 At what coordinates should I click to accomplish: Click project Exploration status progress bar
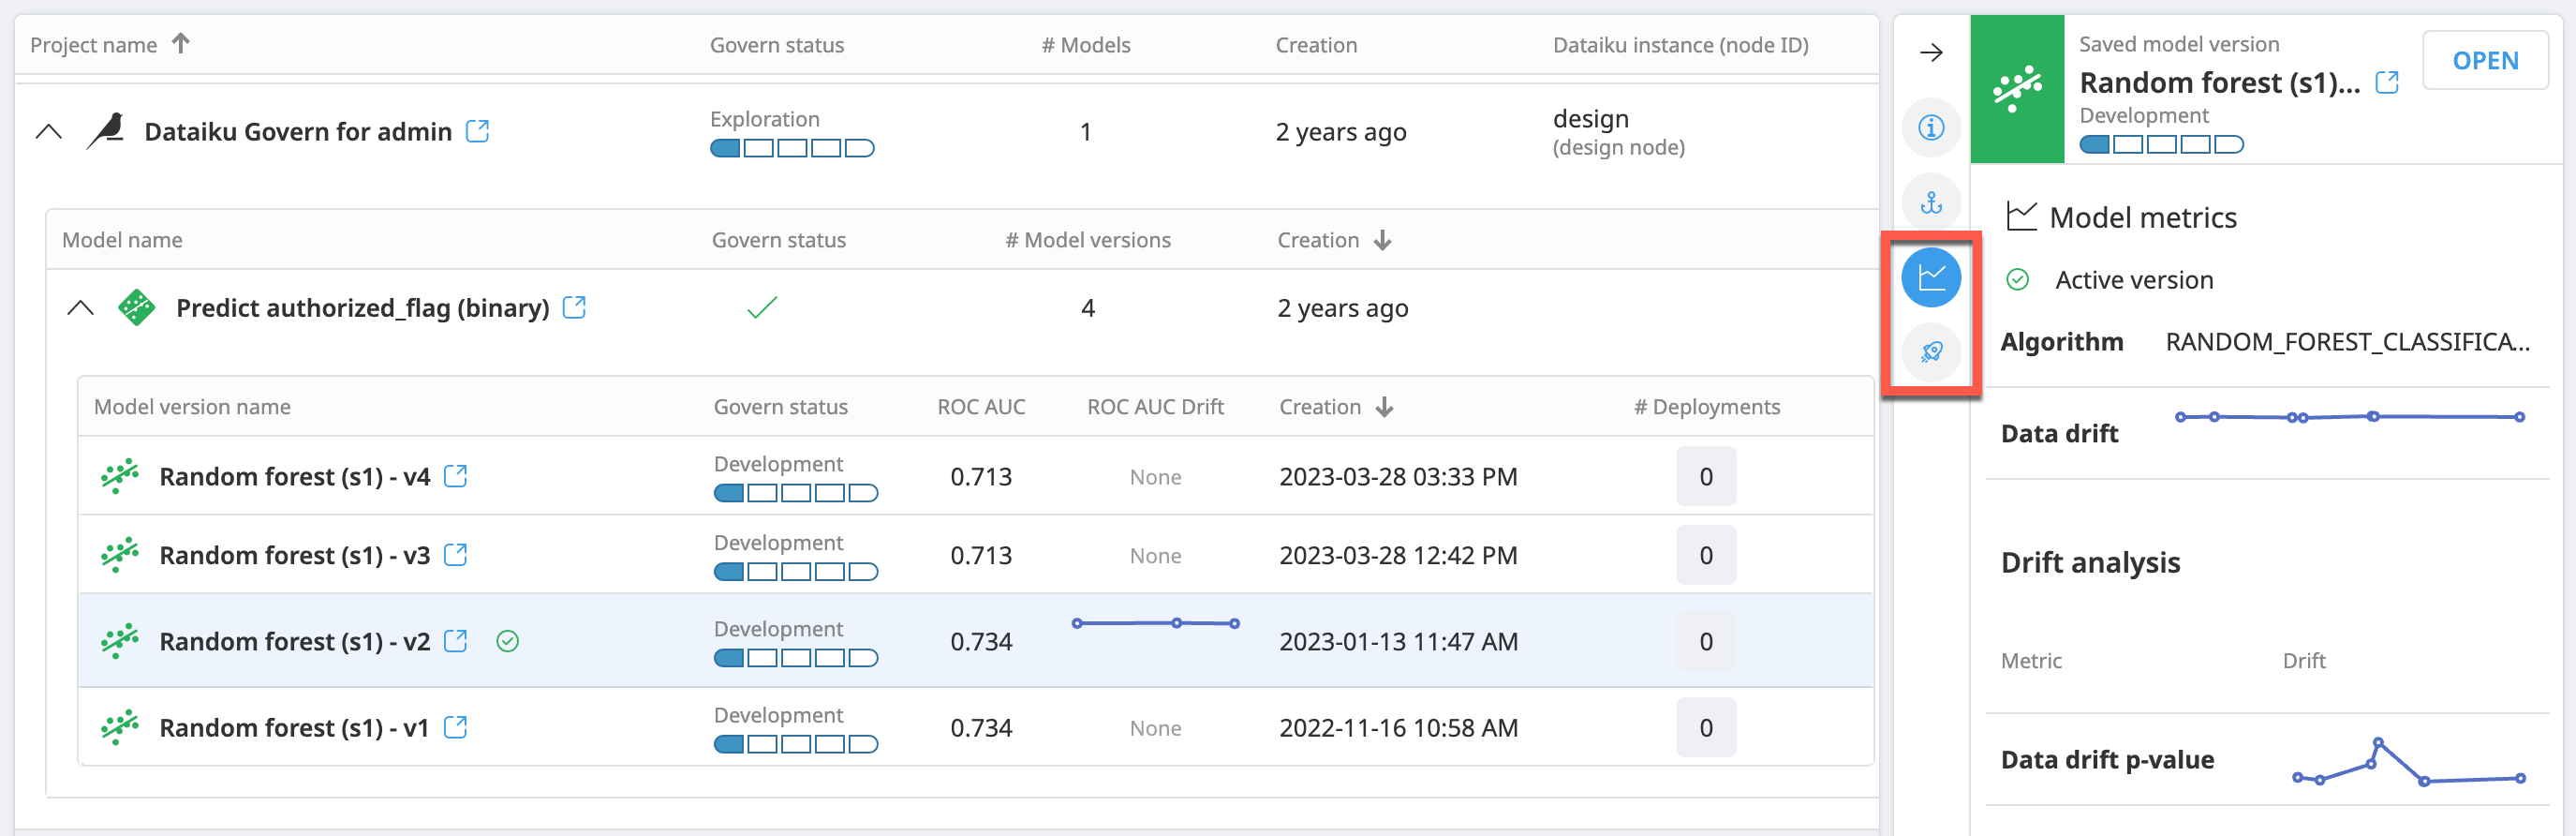pos(792,148)
